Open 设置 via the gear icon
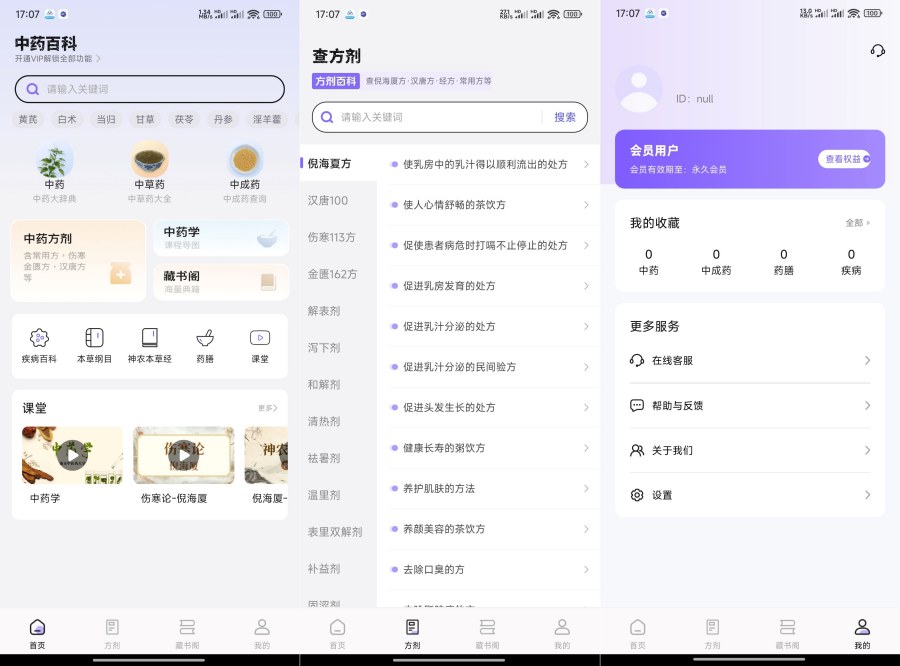The height and width of the screenshot is (666, 900). (x=636, y=495)
